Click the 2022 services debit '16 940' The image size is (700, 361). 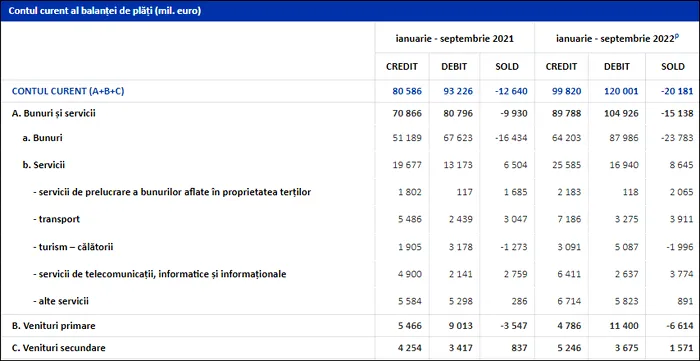click(x=624, y=165)
